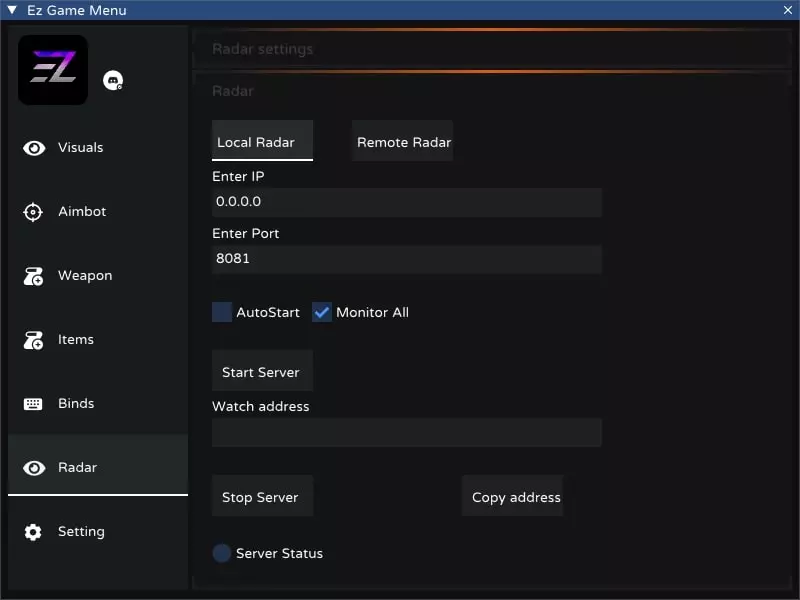Click the Start Server button
Image resolution: width=800 pixels, height=600 pixels.
(262, 371)
